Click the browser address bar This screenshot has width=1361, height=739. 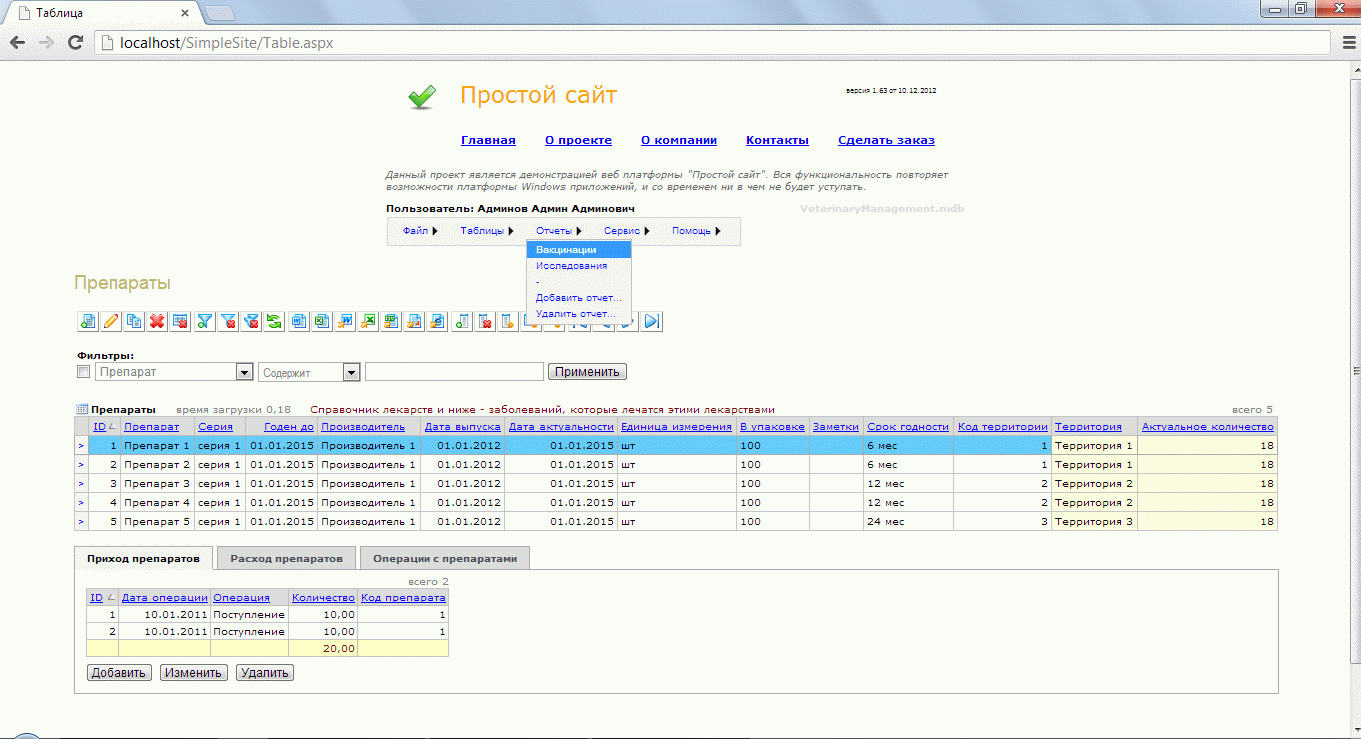(710, 43)
